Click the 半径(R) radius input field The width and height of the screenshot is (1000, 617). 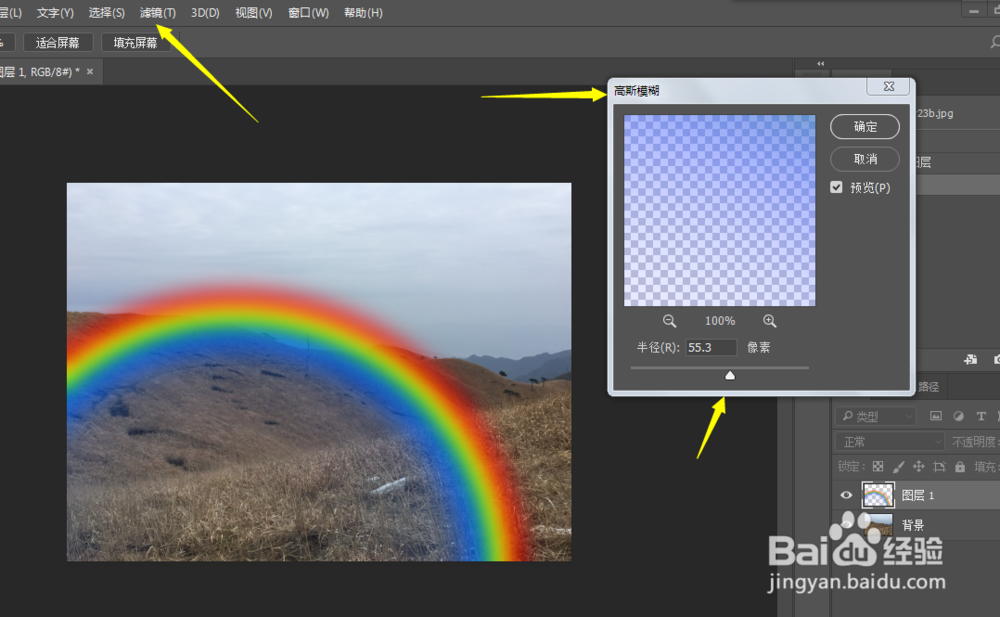click(711, 347)
